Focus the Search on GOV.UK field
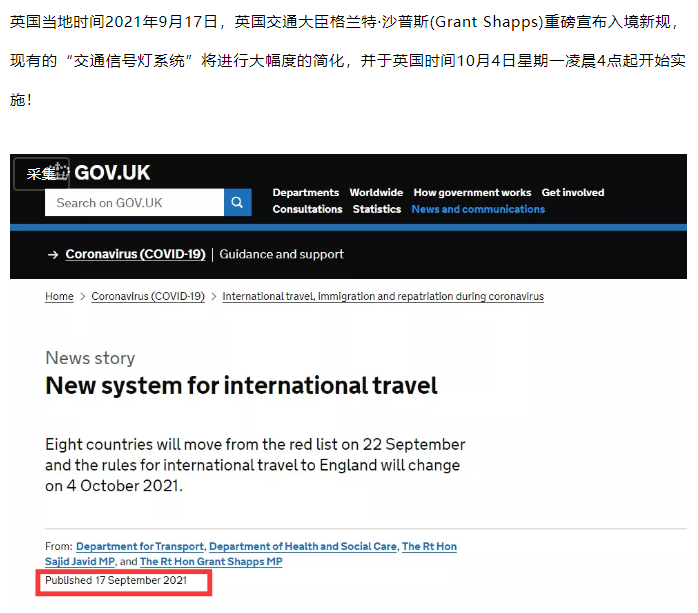 tap(134, 203)
